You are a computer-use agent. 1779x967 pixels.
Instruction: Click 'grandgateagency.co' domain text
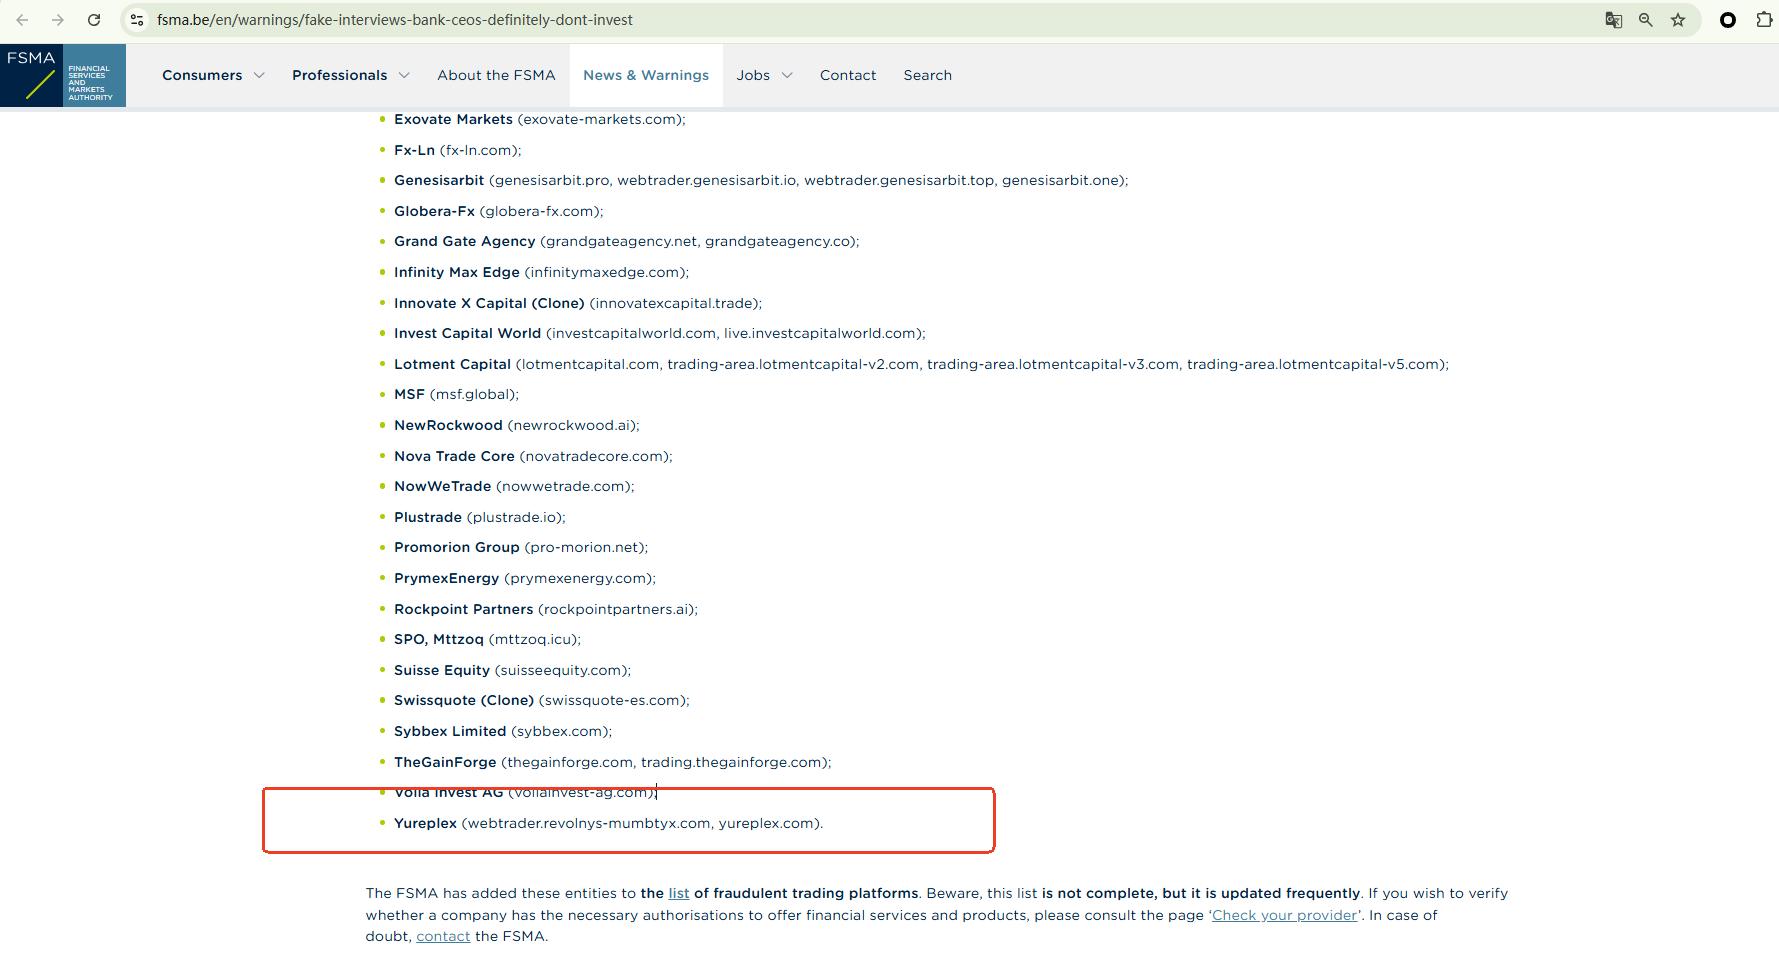click(x=777, y=241)
